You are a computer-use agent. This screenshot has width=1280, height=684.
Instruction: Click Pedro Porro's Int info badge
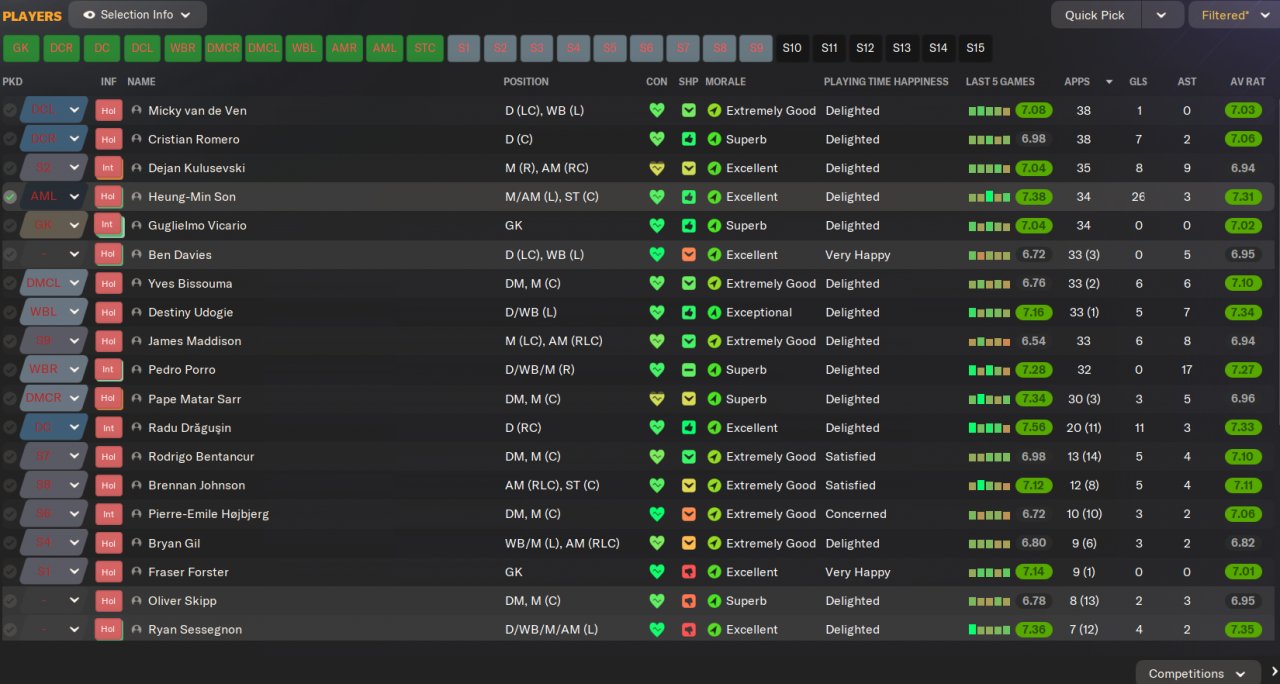108,370
